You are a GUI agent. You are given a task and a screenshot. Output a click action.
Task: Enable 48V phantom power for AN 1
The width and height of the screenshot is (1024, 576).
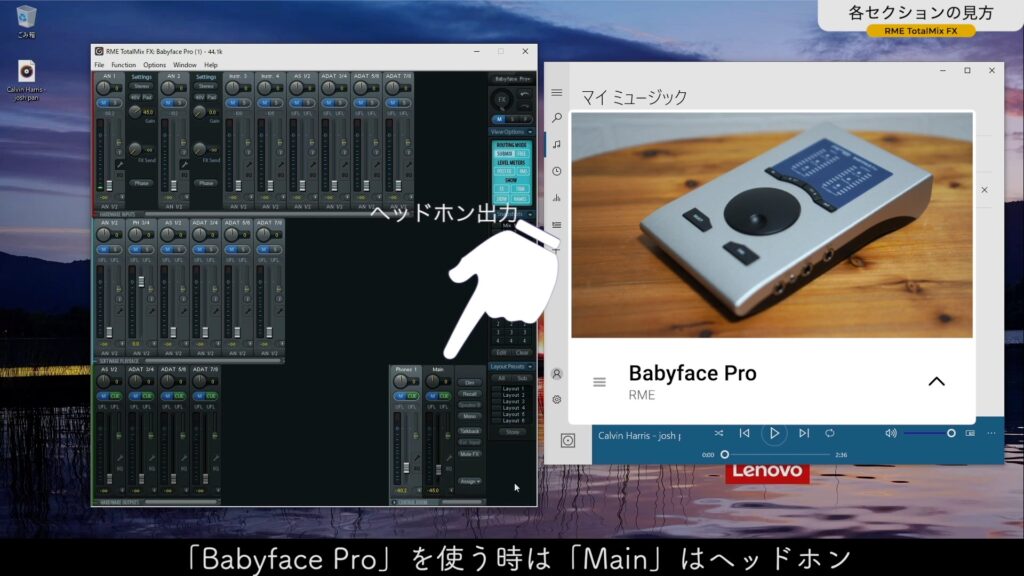pyautogui.click(x=135, y=97)
